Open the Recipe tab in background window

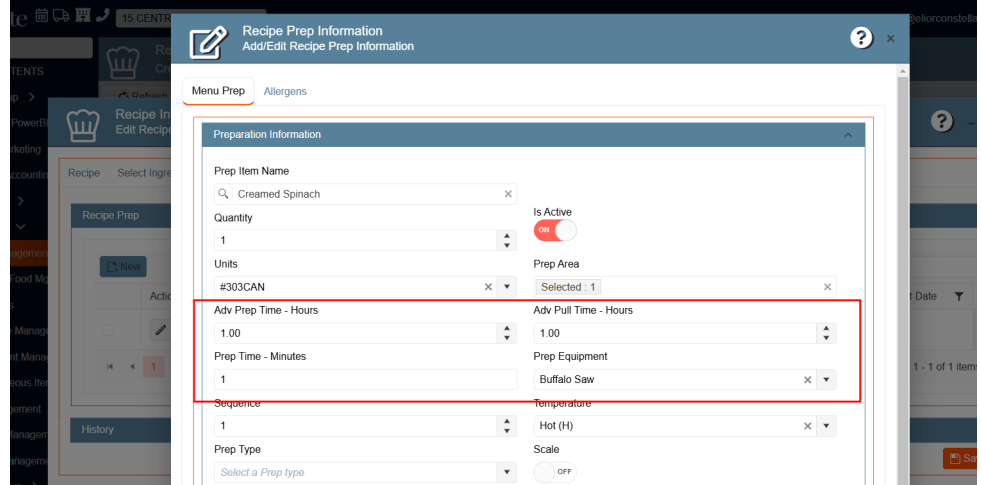(84, 173)
